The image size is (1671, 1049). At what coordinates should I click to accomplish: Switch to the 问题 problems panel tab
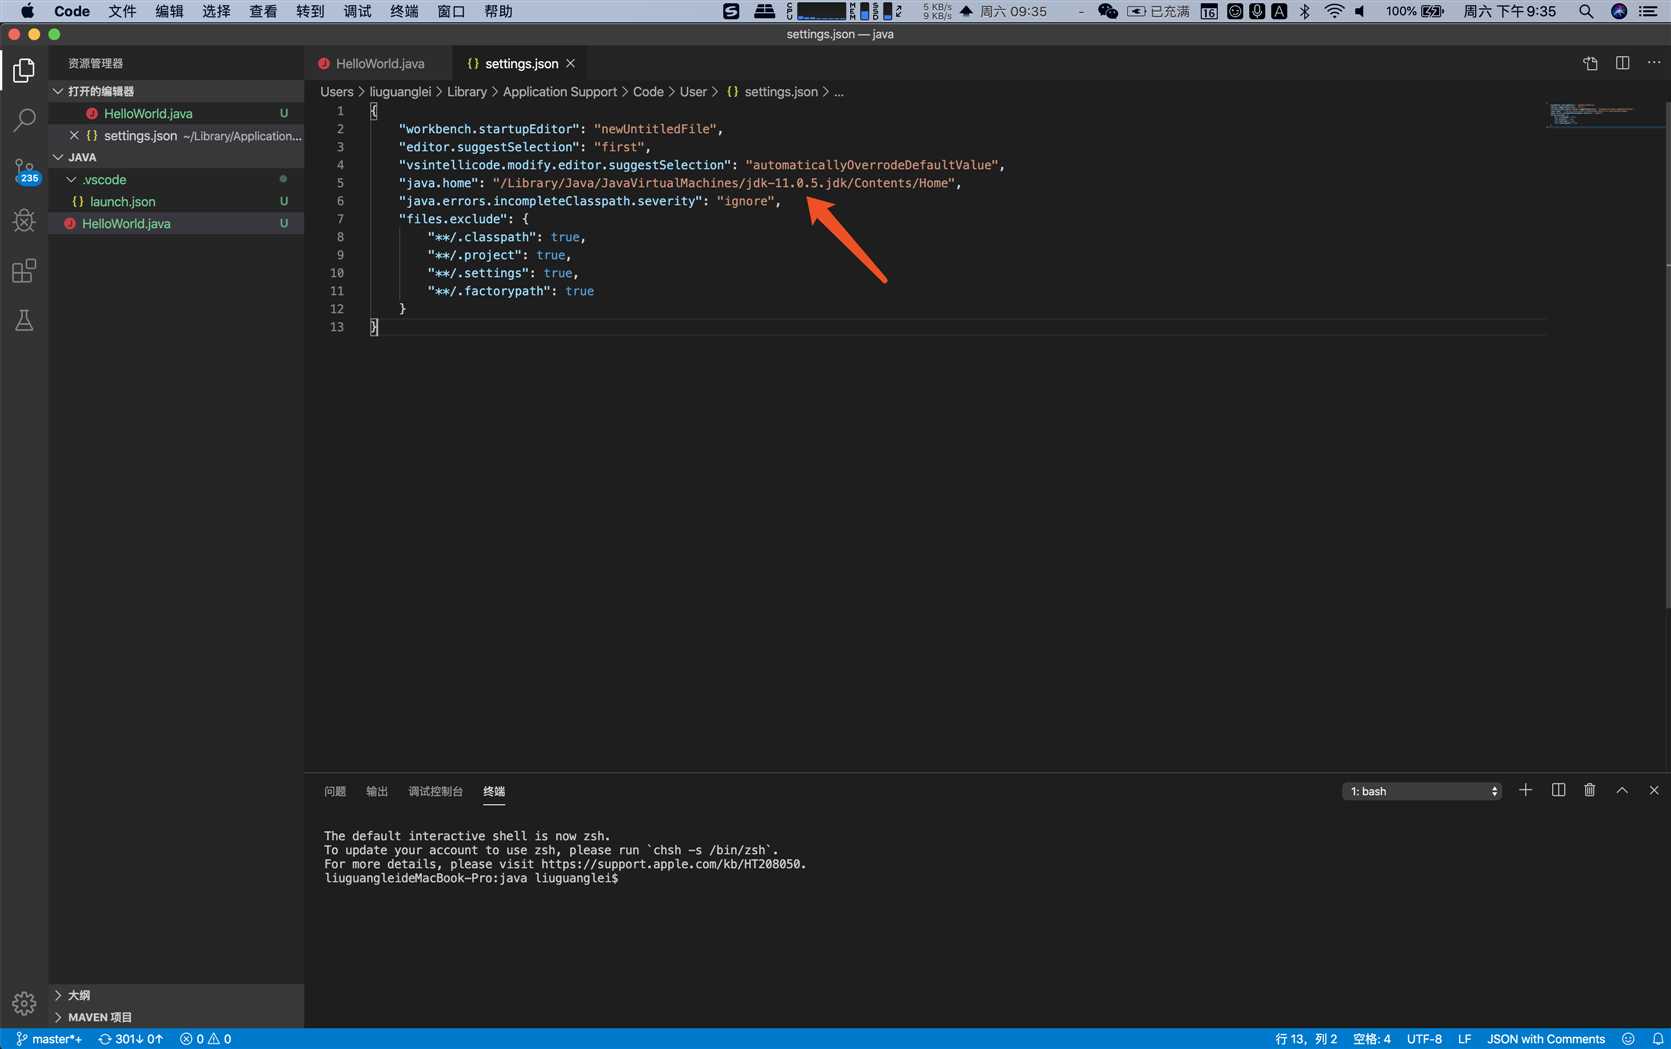click(335, 791)
